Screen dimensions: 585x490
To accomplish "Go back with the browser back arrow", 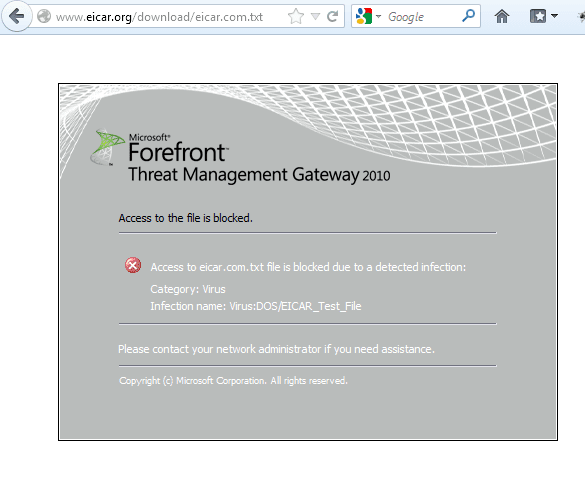I will click(x=16, y=16).
